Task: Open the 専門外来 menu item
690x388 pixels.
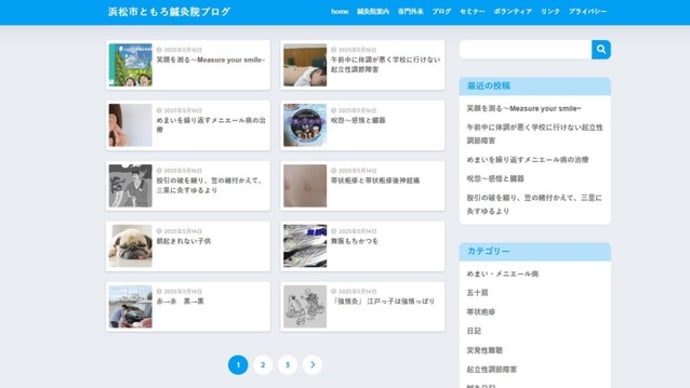Action: 411,12
